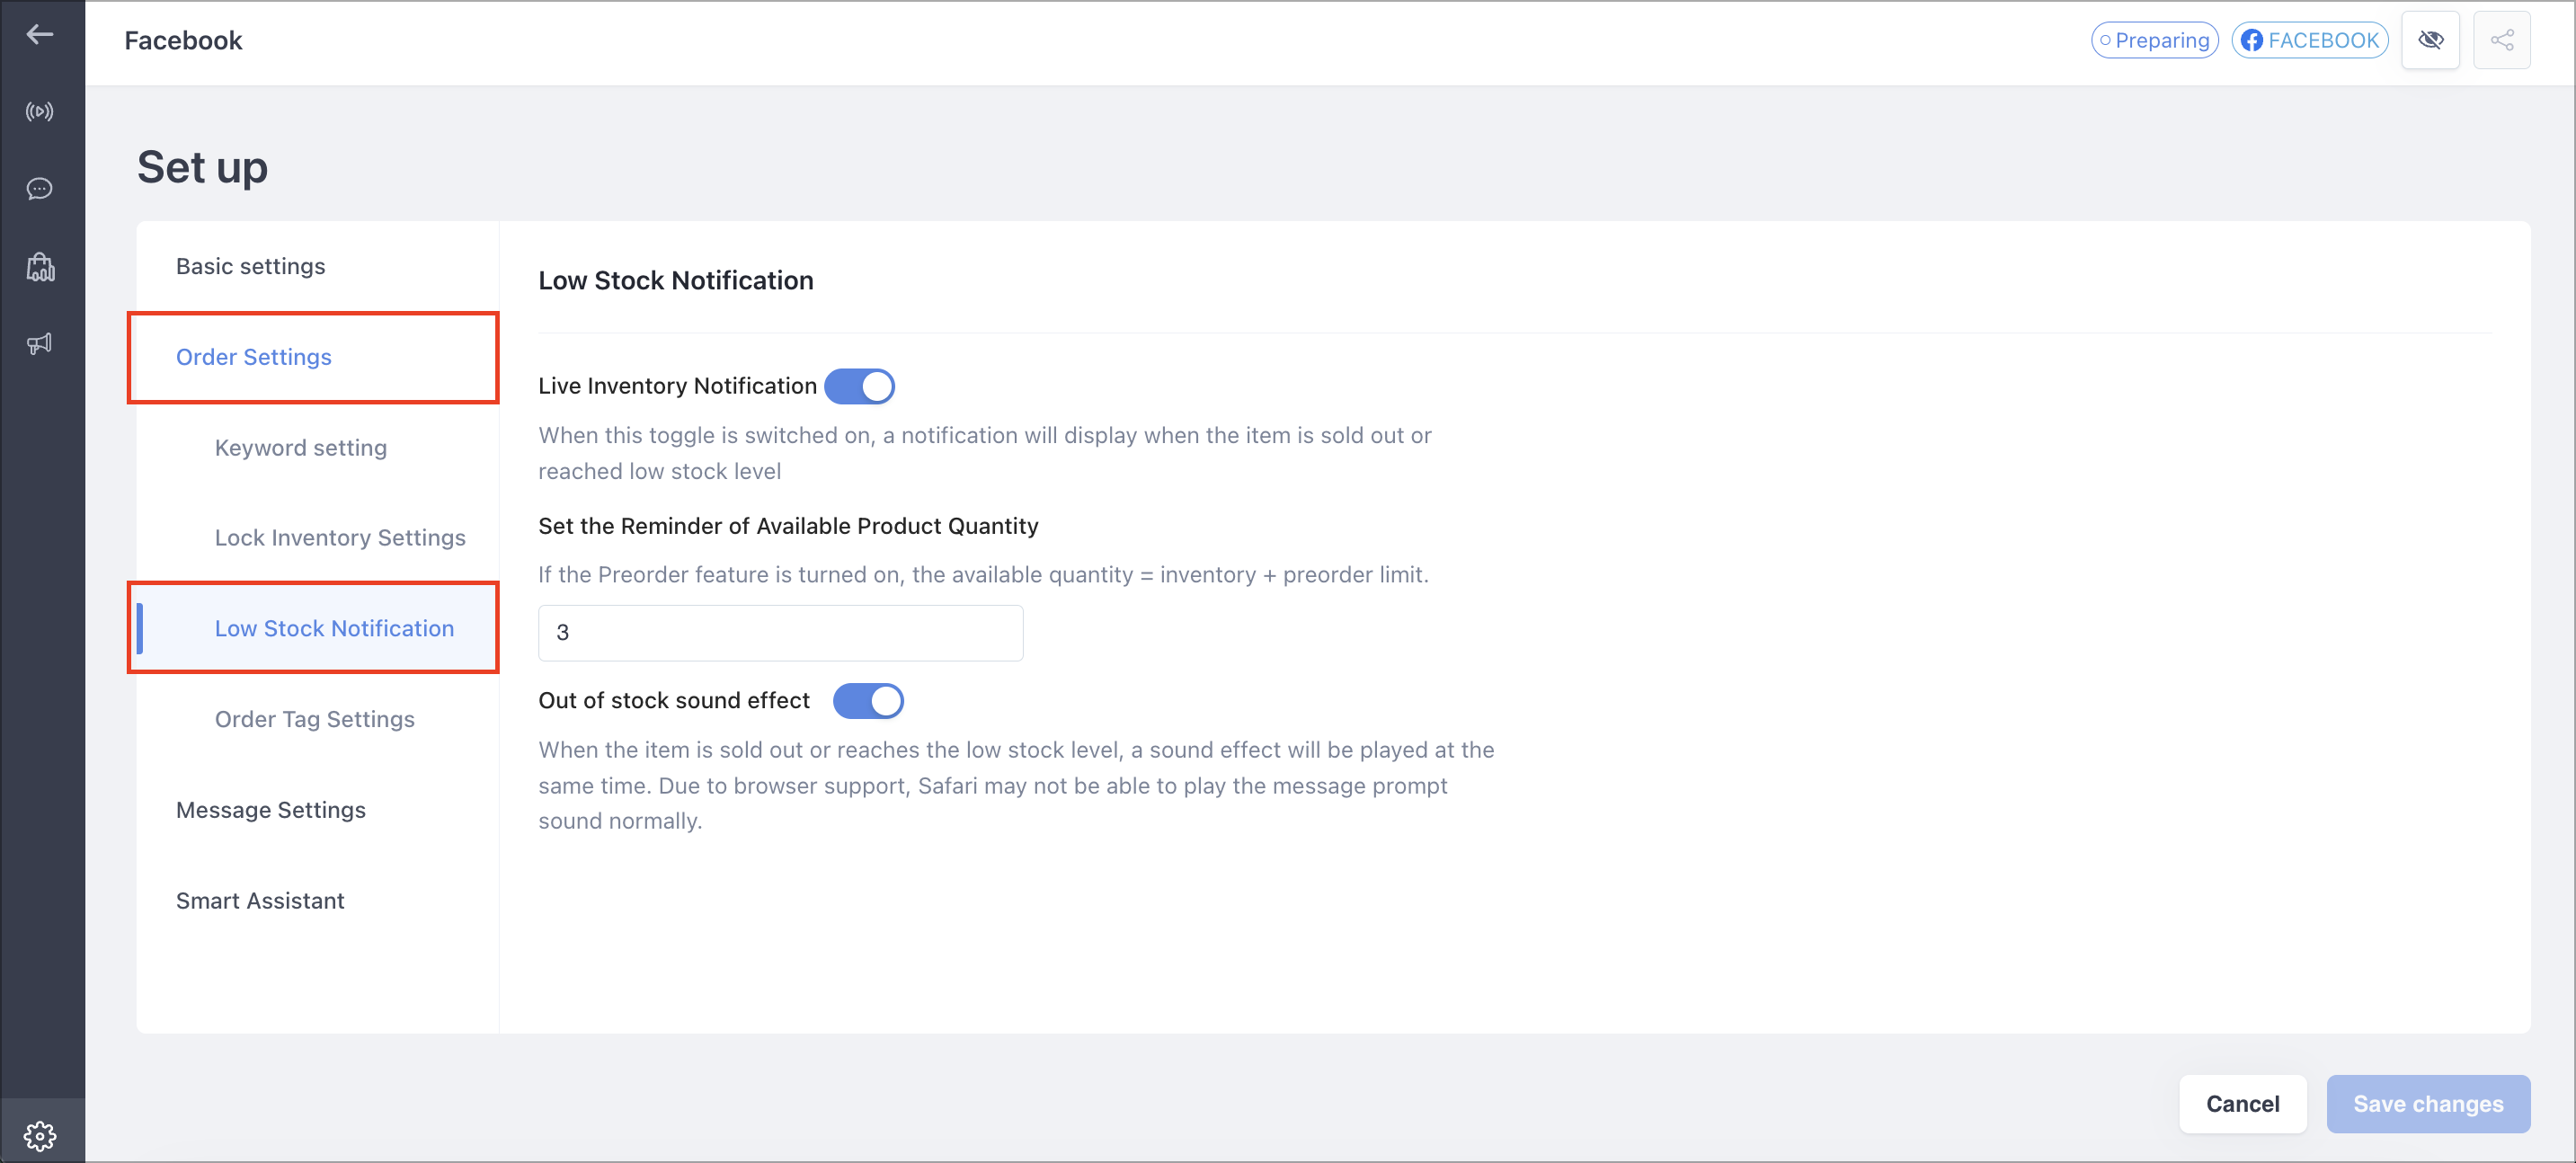Click the available product quantity input field
Viewport: 2576px width, 1163px height.
tap(780, 633)
